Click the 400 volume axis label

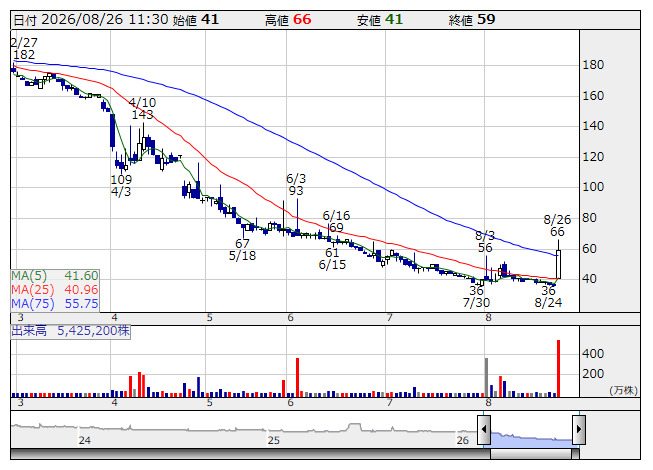[593, 354]
